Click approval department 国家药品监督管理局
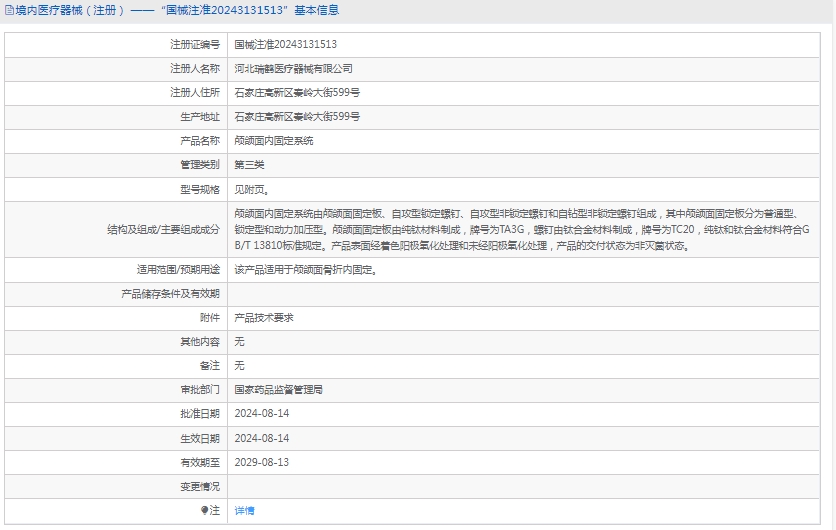 [x=278, y=390]
